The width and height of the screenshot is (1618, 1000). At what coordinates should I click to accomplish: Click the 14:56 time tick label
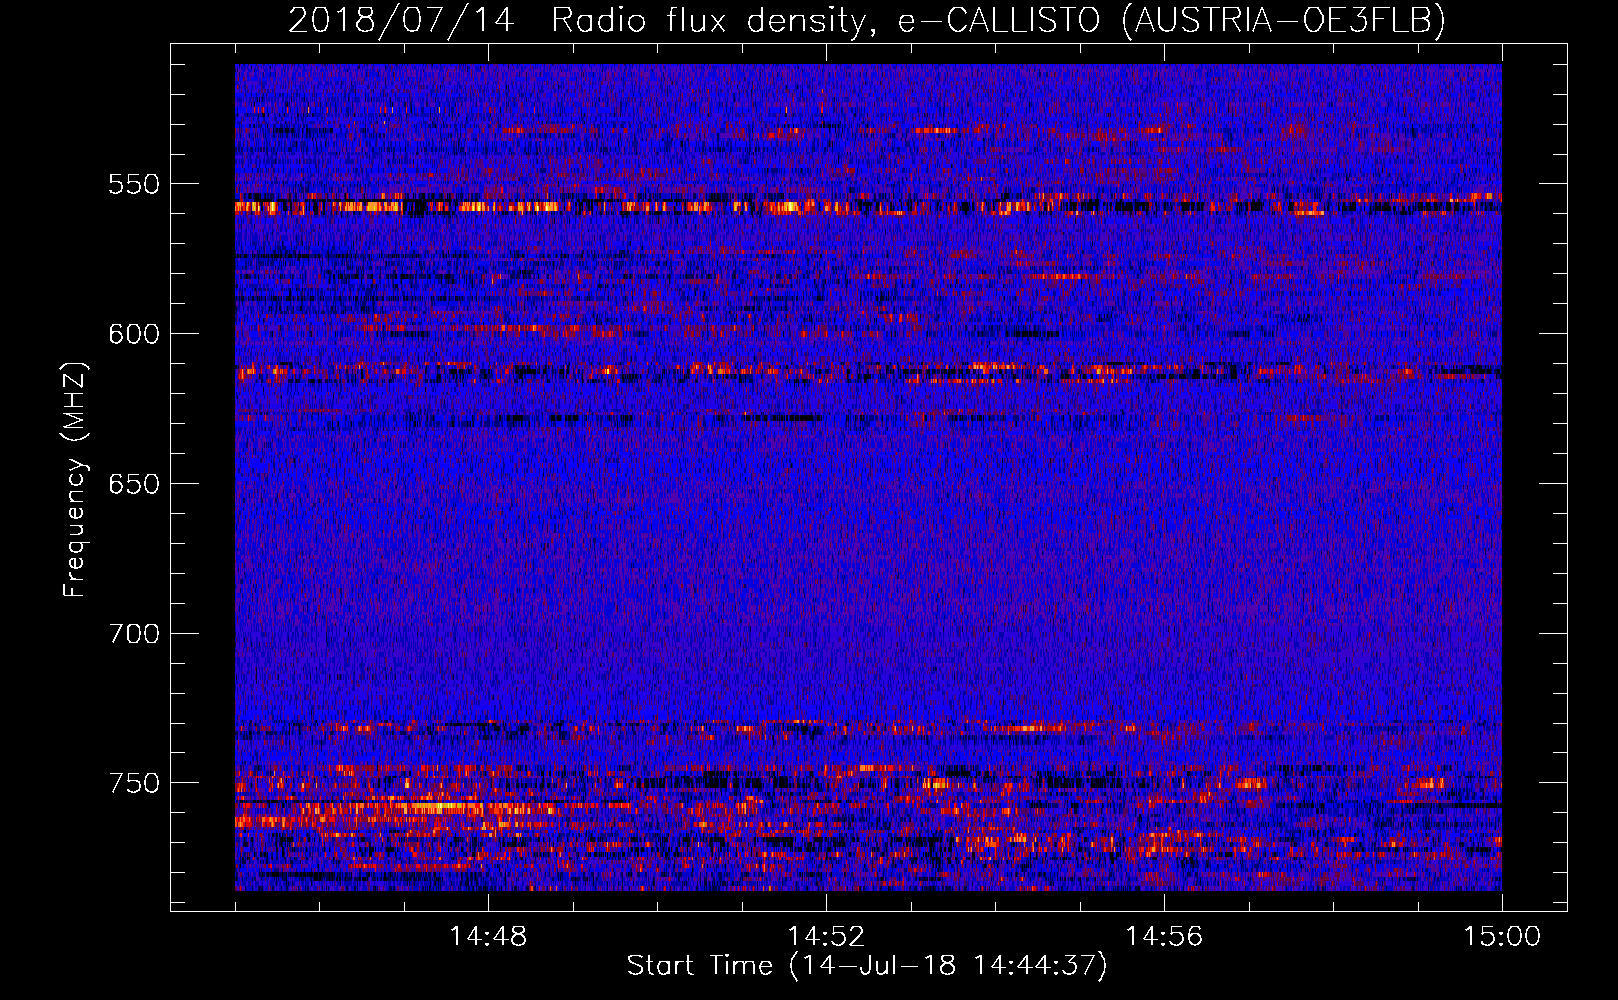click(x=1164, y=937)
